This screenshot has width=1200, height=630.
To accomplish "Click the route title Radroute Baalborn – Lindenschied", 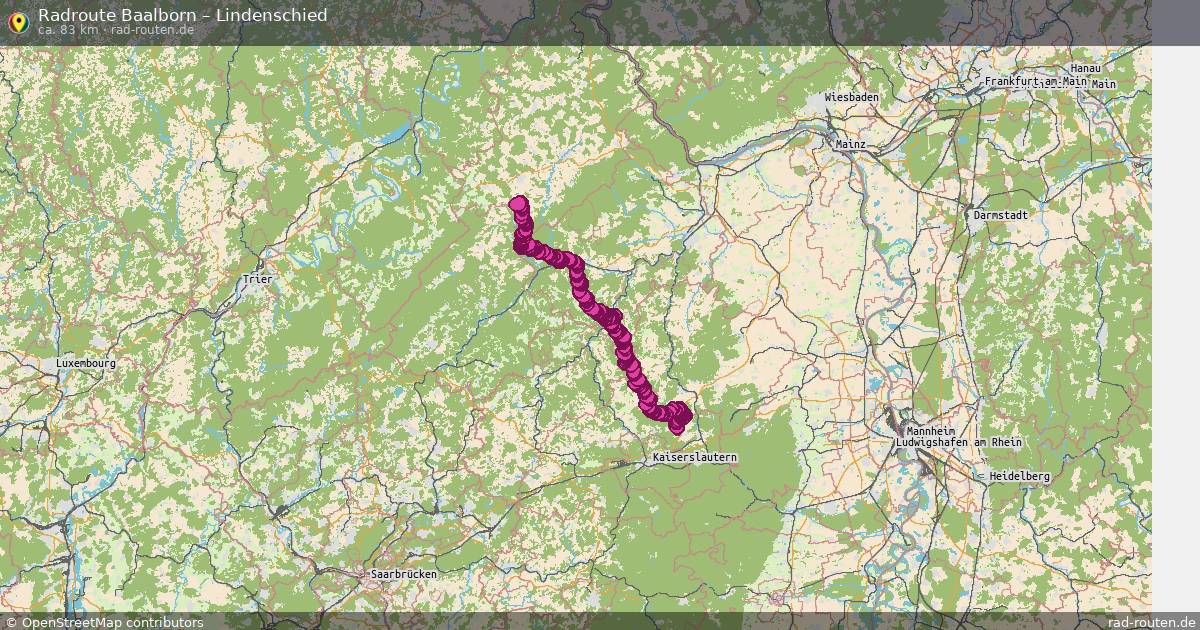I will [x=182, y=15].
